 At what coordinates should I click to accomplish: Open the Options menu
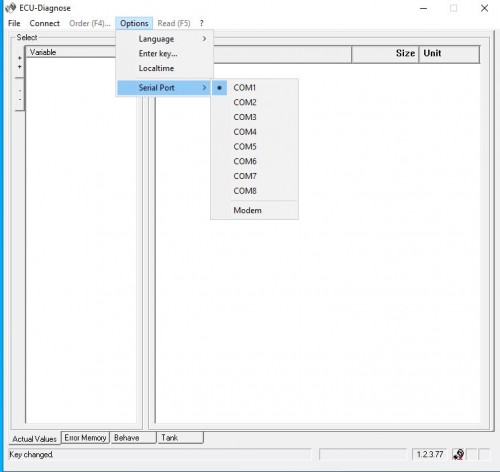pyautogui.click(x=134, y=23)
